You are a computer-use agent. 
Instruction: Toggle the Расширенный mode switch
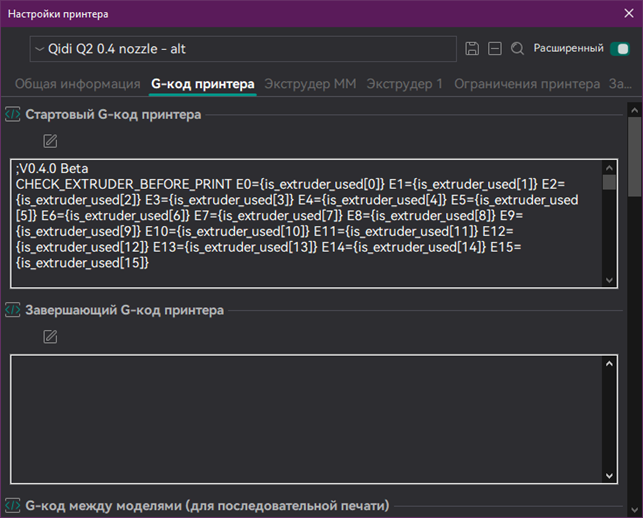tap(619, 48)
